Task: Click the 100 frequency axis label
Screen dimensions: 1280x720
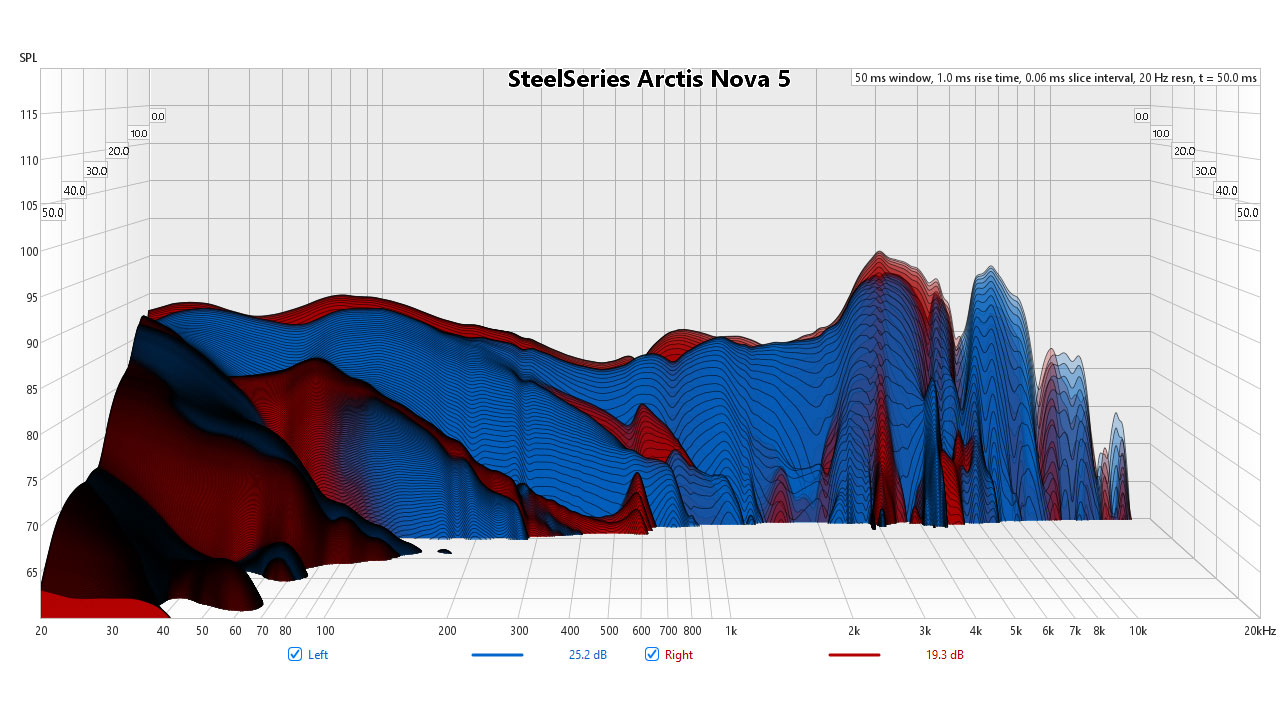Action: [325, 631]
